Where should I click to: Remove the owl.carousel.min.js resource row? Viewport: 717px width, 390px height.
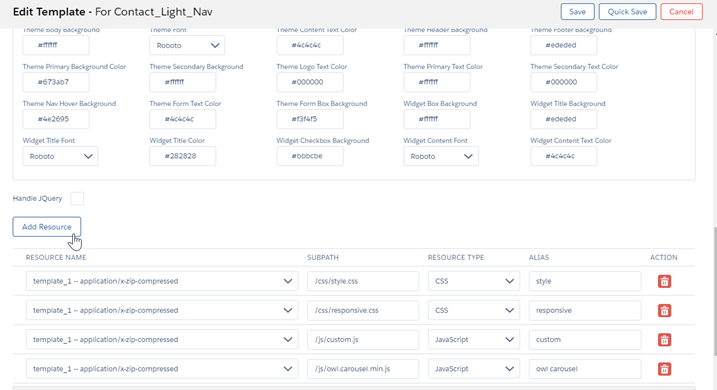pyautogui.click(x=664, y=369)
